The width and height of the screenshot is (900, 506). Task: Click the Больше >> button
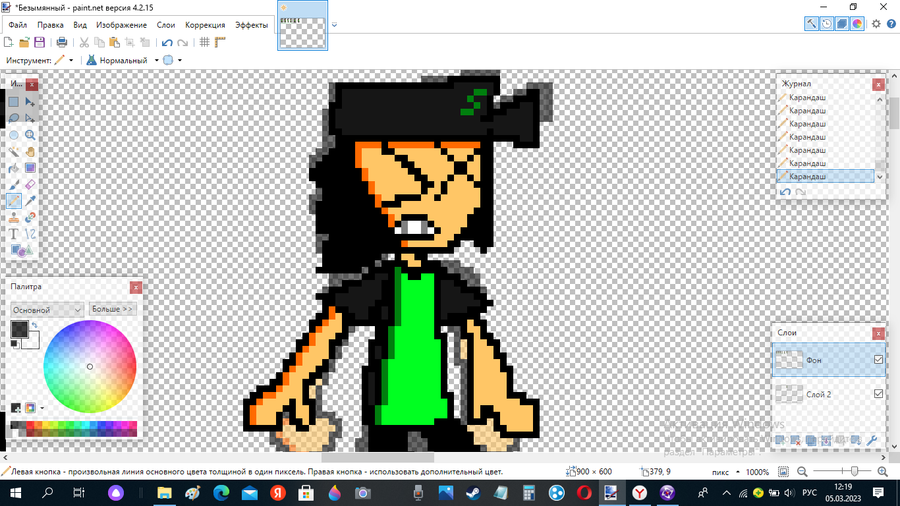click(x=112, y=309)
